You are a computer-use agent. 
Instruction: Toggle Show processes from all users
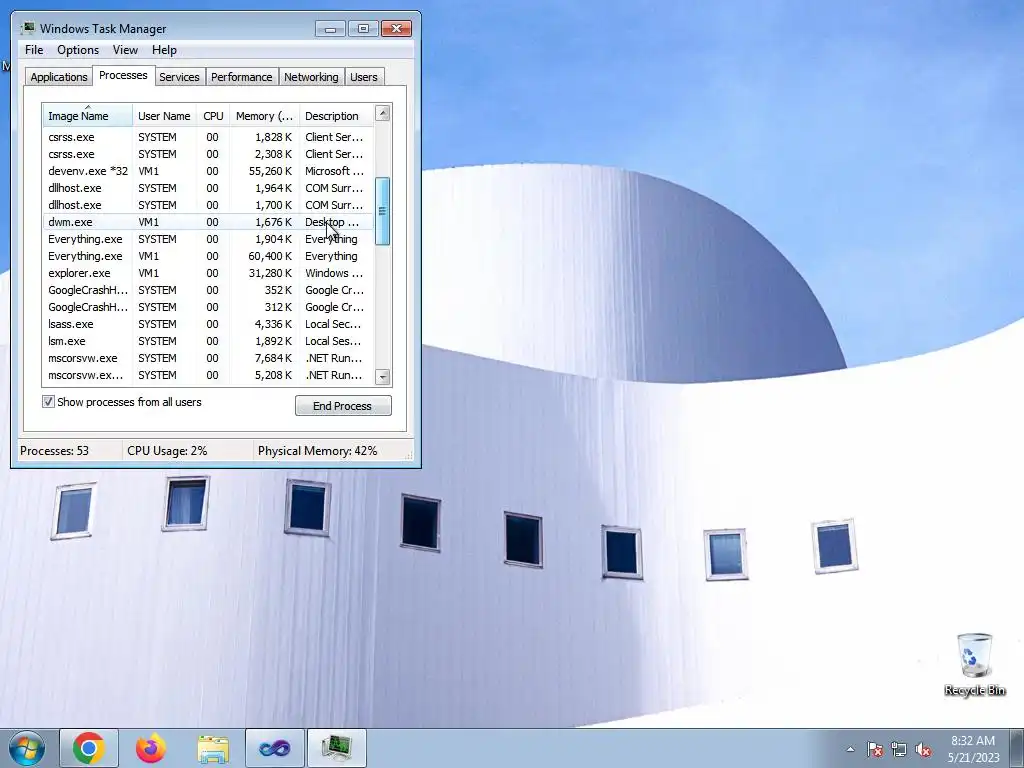coord(48,402)
